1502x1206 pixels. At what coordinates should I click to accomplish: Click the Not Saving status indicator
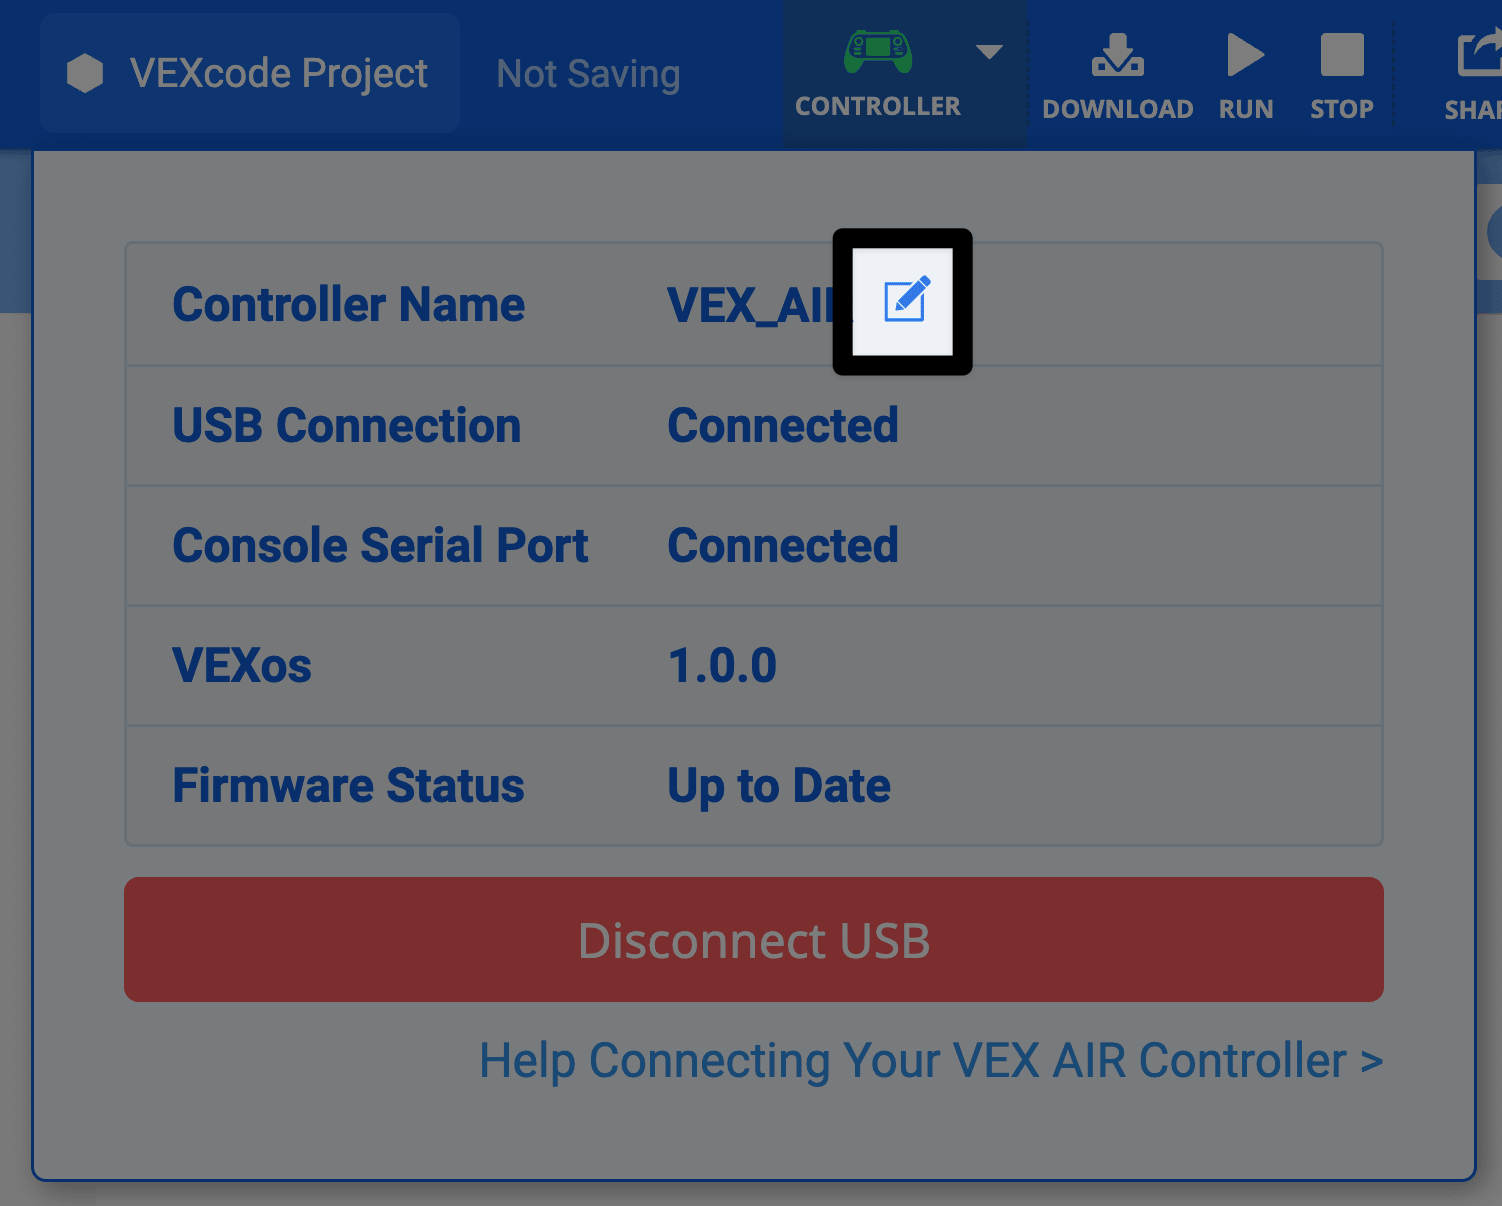tap(587, 72)
